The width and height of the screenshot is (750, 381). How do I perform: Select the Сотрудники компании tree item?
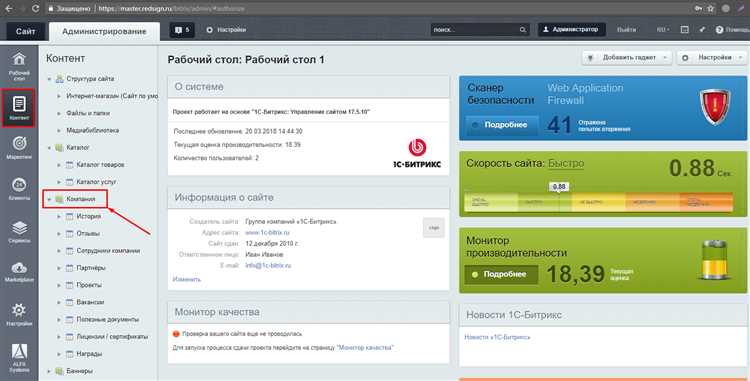tap(108, 251)
